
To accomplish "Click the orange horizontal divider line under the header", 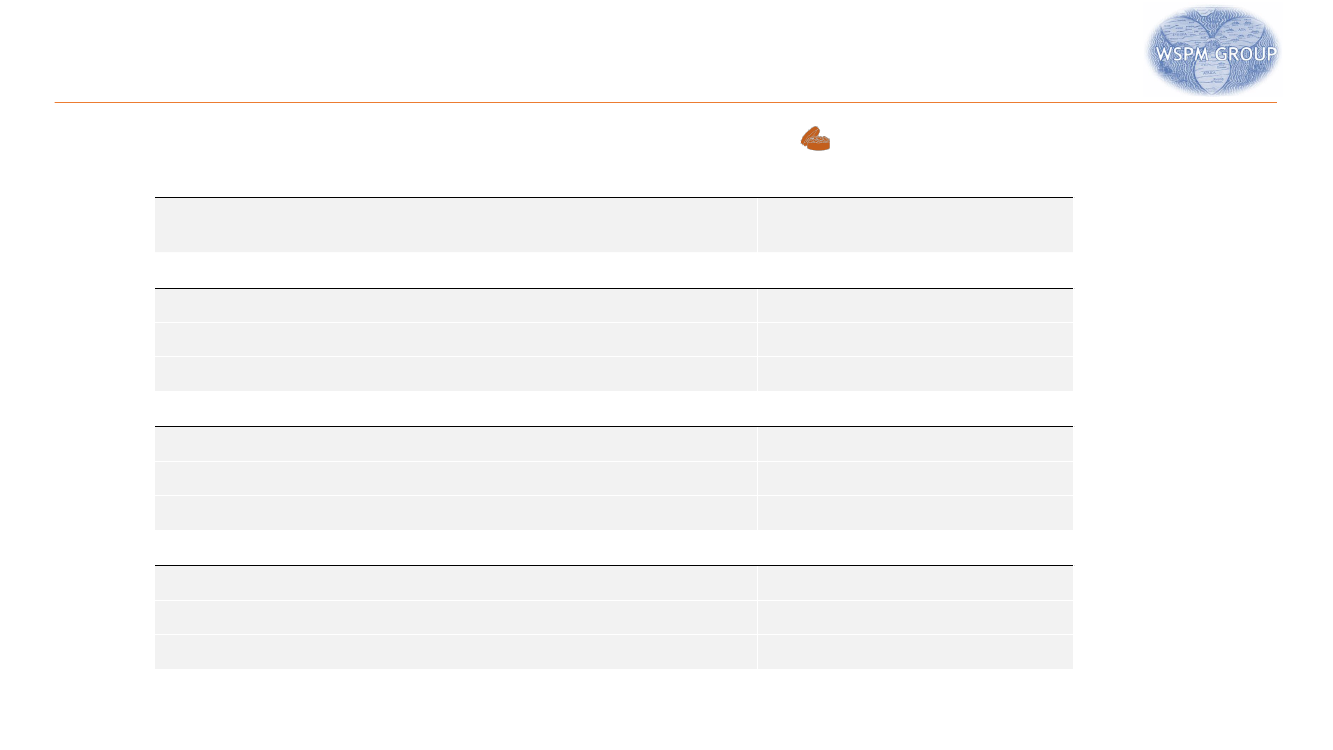I will click(x=666, y=102).
